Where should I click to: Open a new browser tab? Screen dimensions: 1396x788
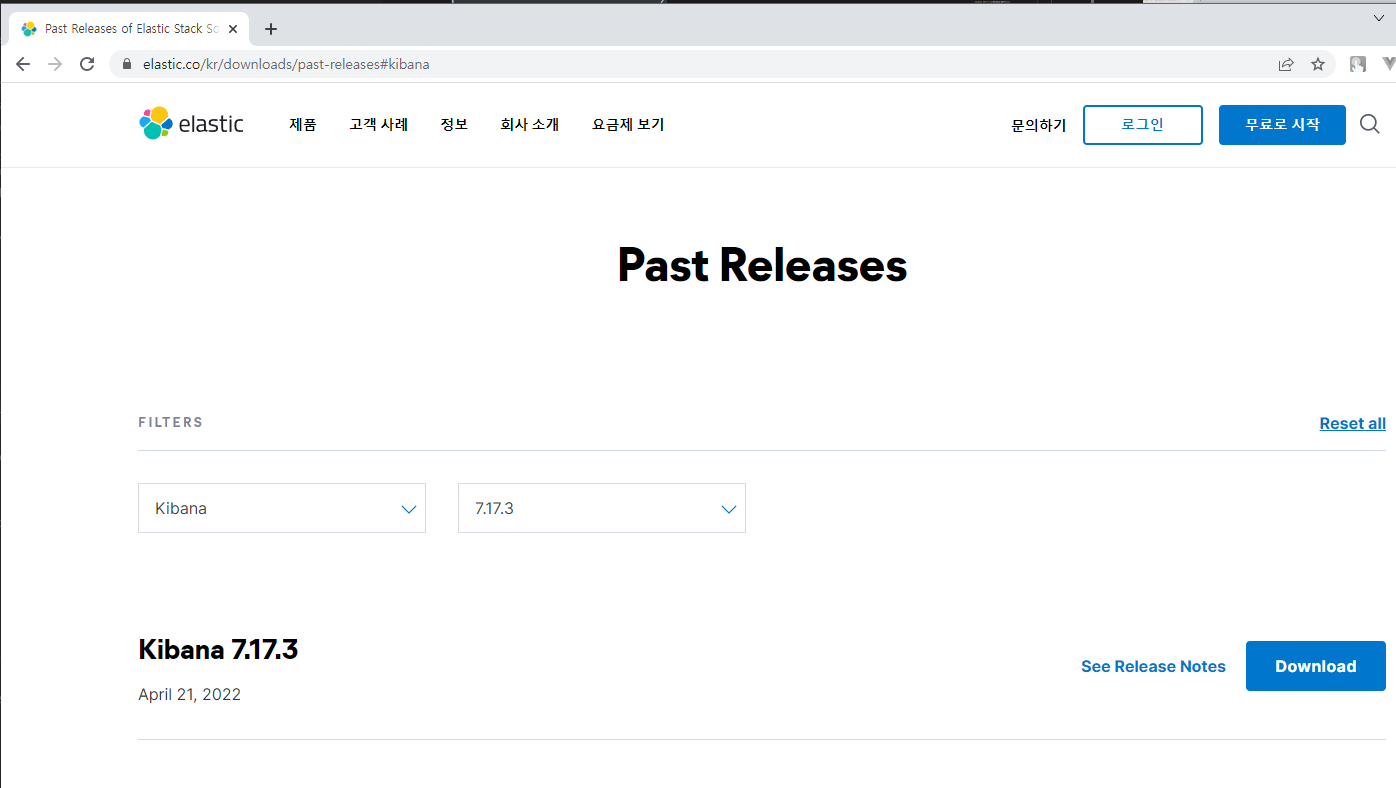click(270, 29)
